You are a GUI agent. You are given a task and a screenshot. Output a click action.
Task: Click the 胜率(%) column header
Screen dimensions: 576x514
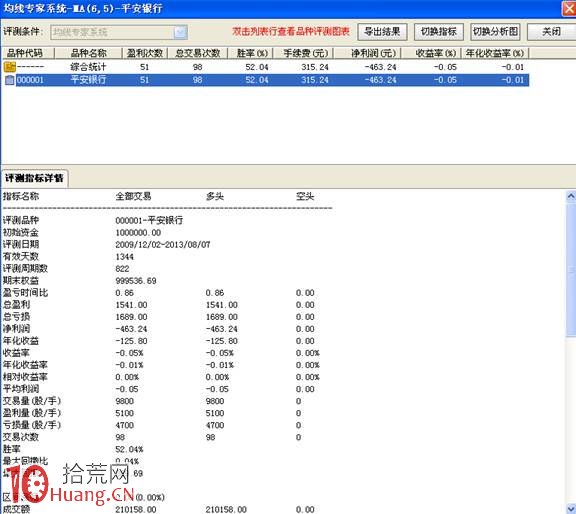[251, 53]
